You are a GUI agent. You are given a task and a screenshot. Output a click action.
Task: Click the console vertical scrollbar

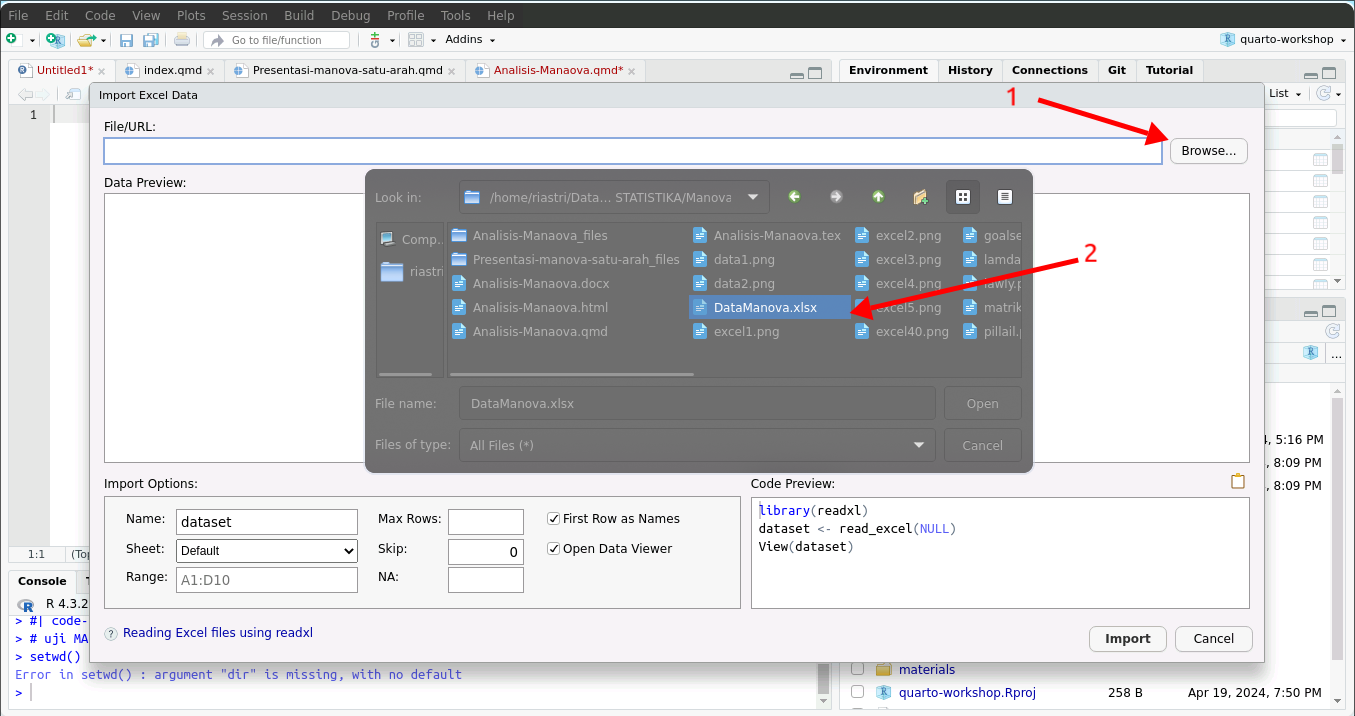824,680
